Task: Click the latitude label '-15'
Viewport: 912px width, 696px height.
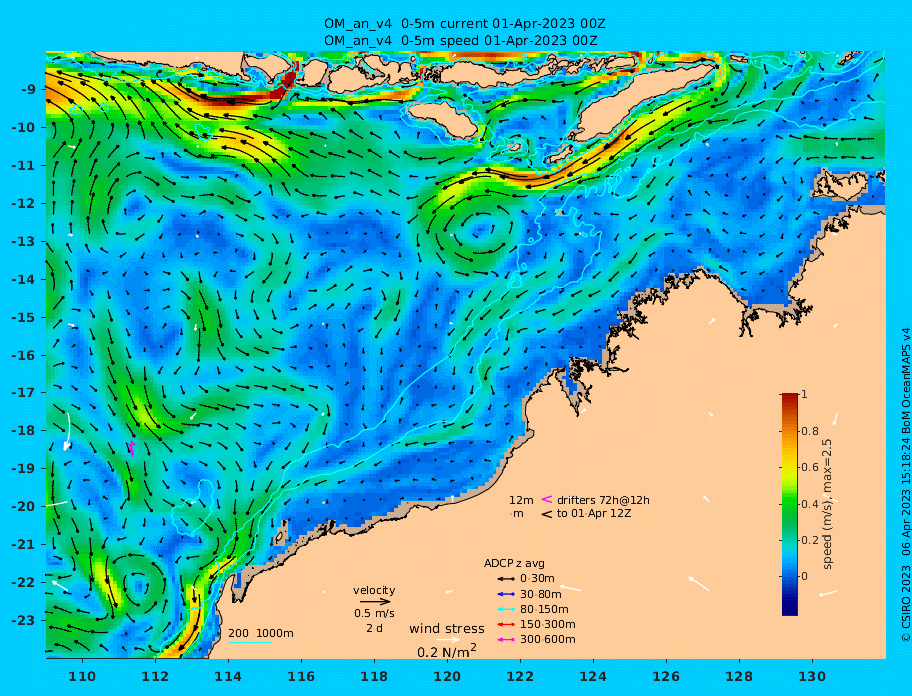Action: (x=25, y=317)
